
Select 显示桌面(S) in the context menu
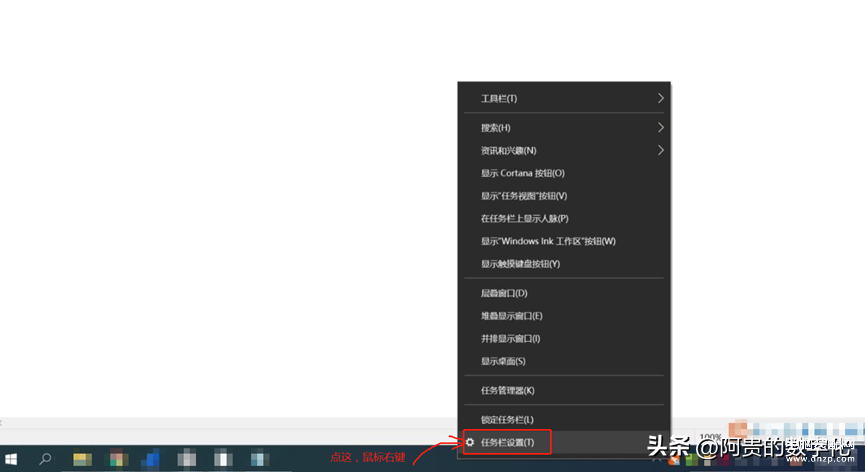click(x=564, y=361)
